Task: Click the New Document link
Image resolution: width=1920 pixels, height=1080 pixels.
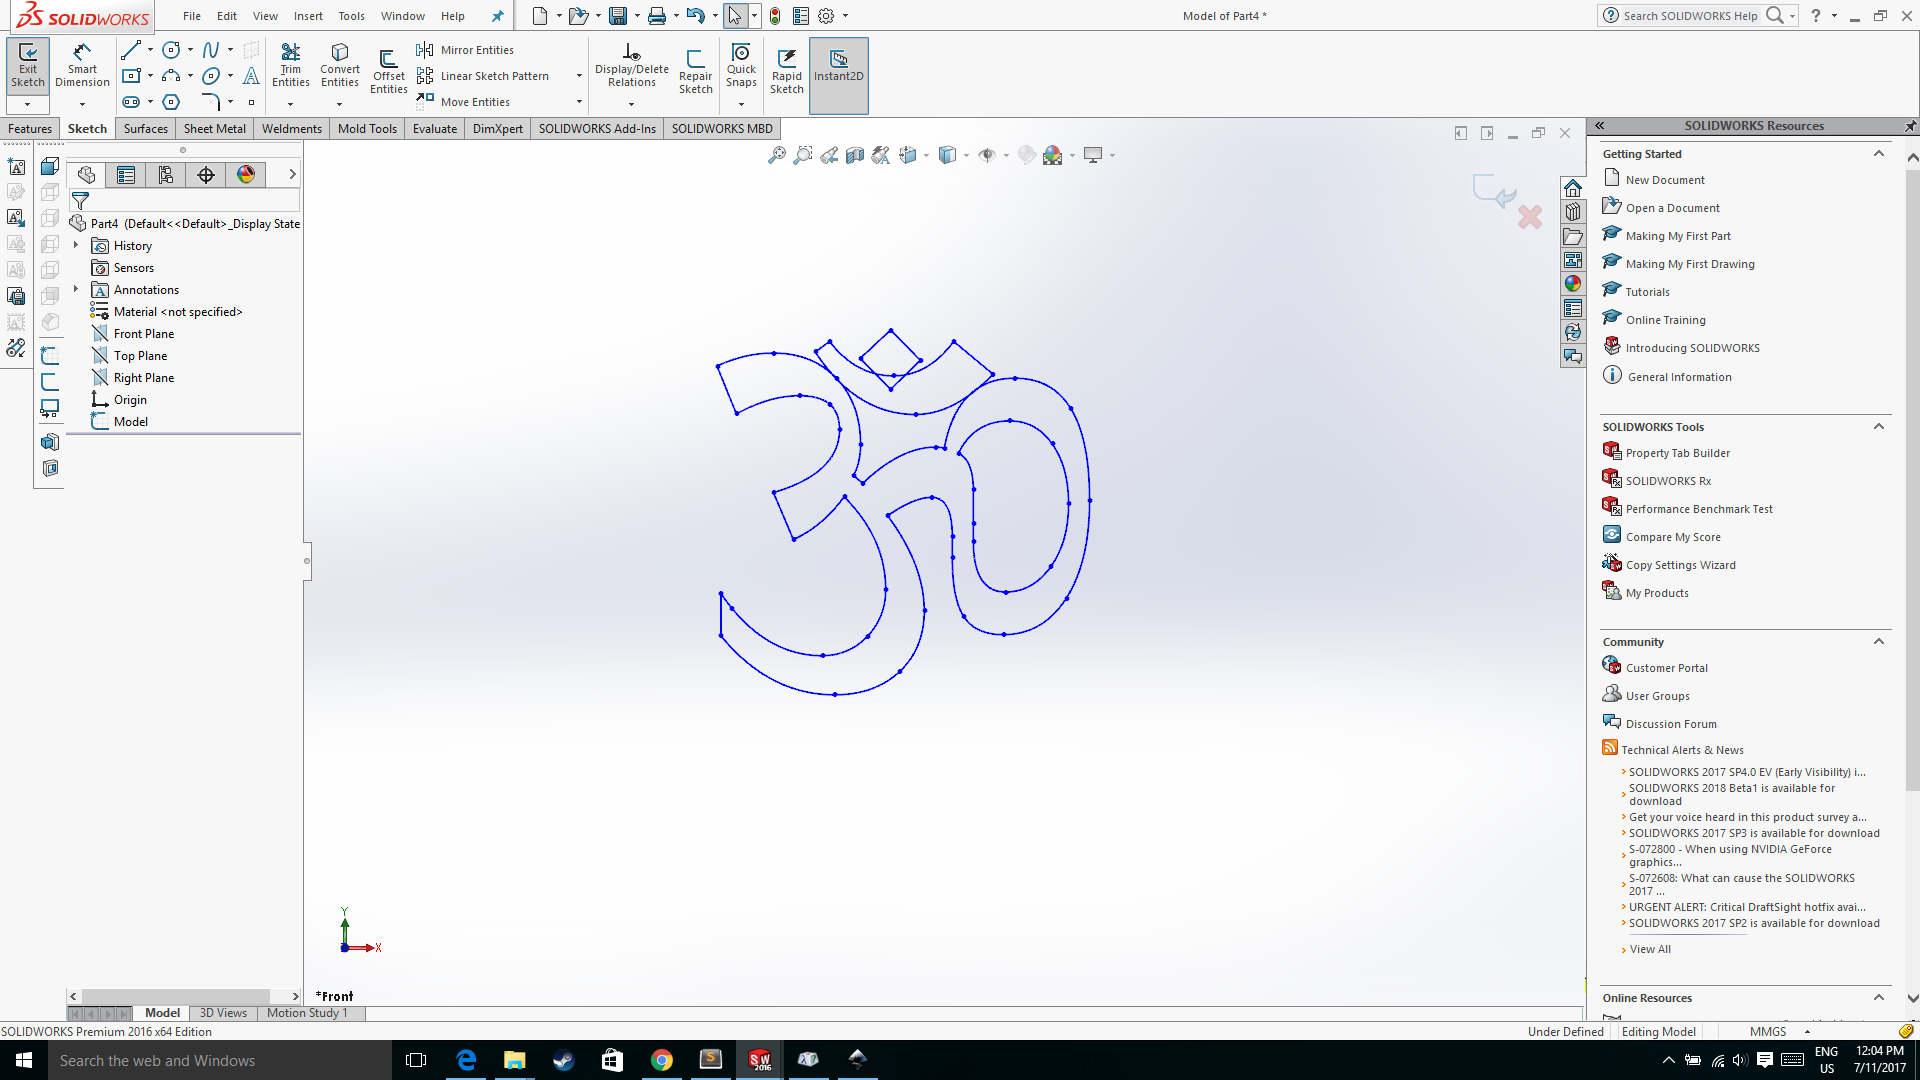Action: pyautogui.click(x=1665, y=180)
